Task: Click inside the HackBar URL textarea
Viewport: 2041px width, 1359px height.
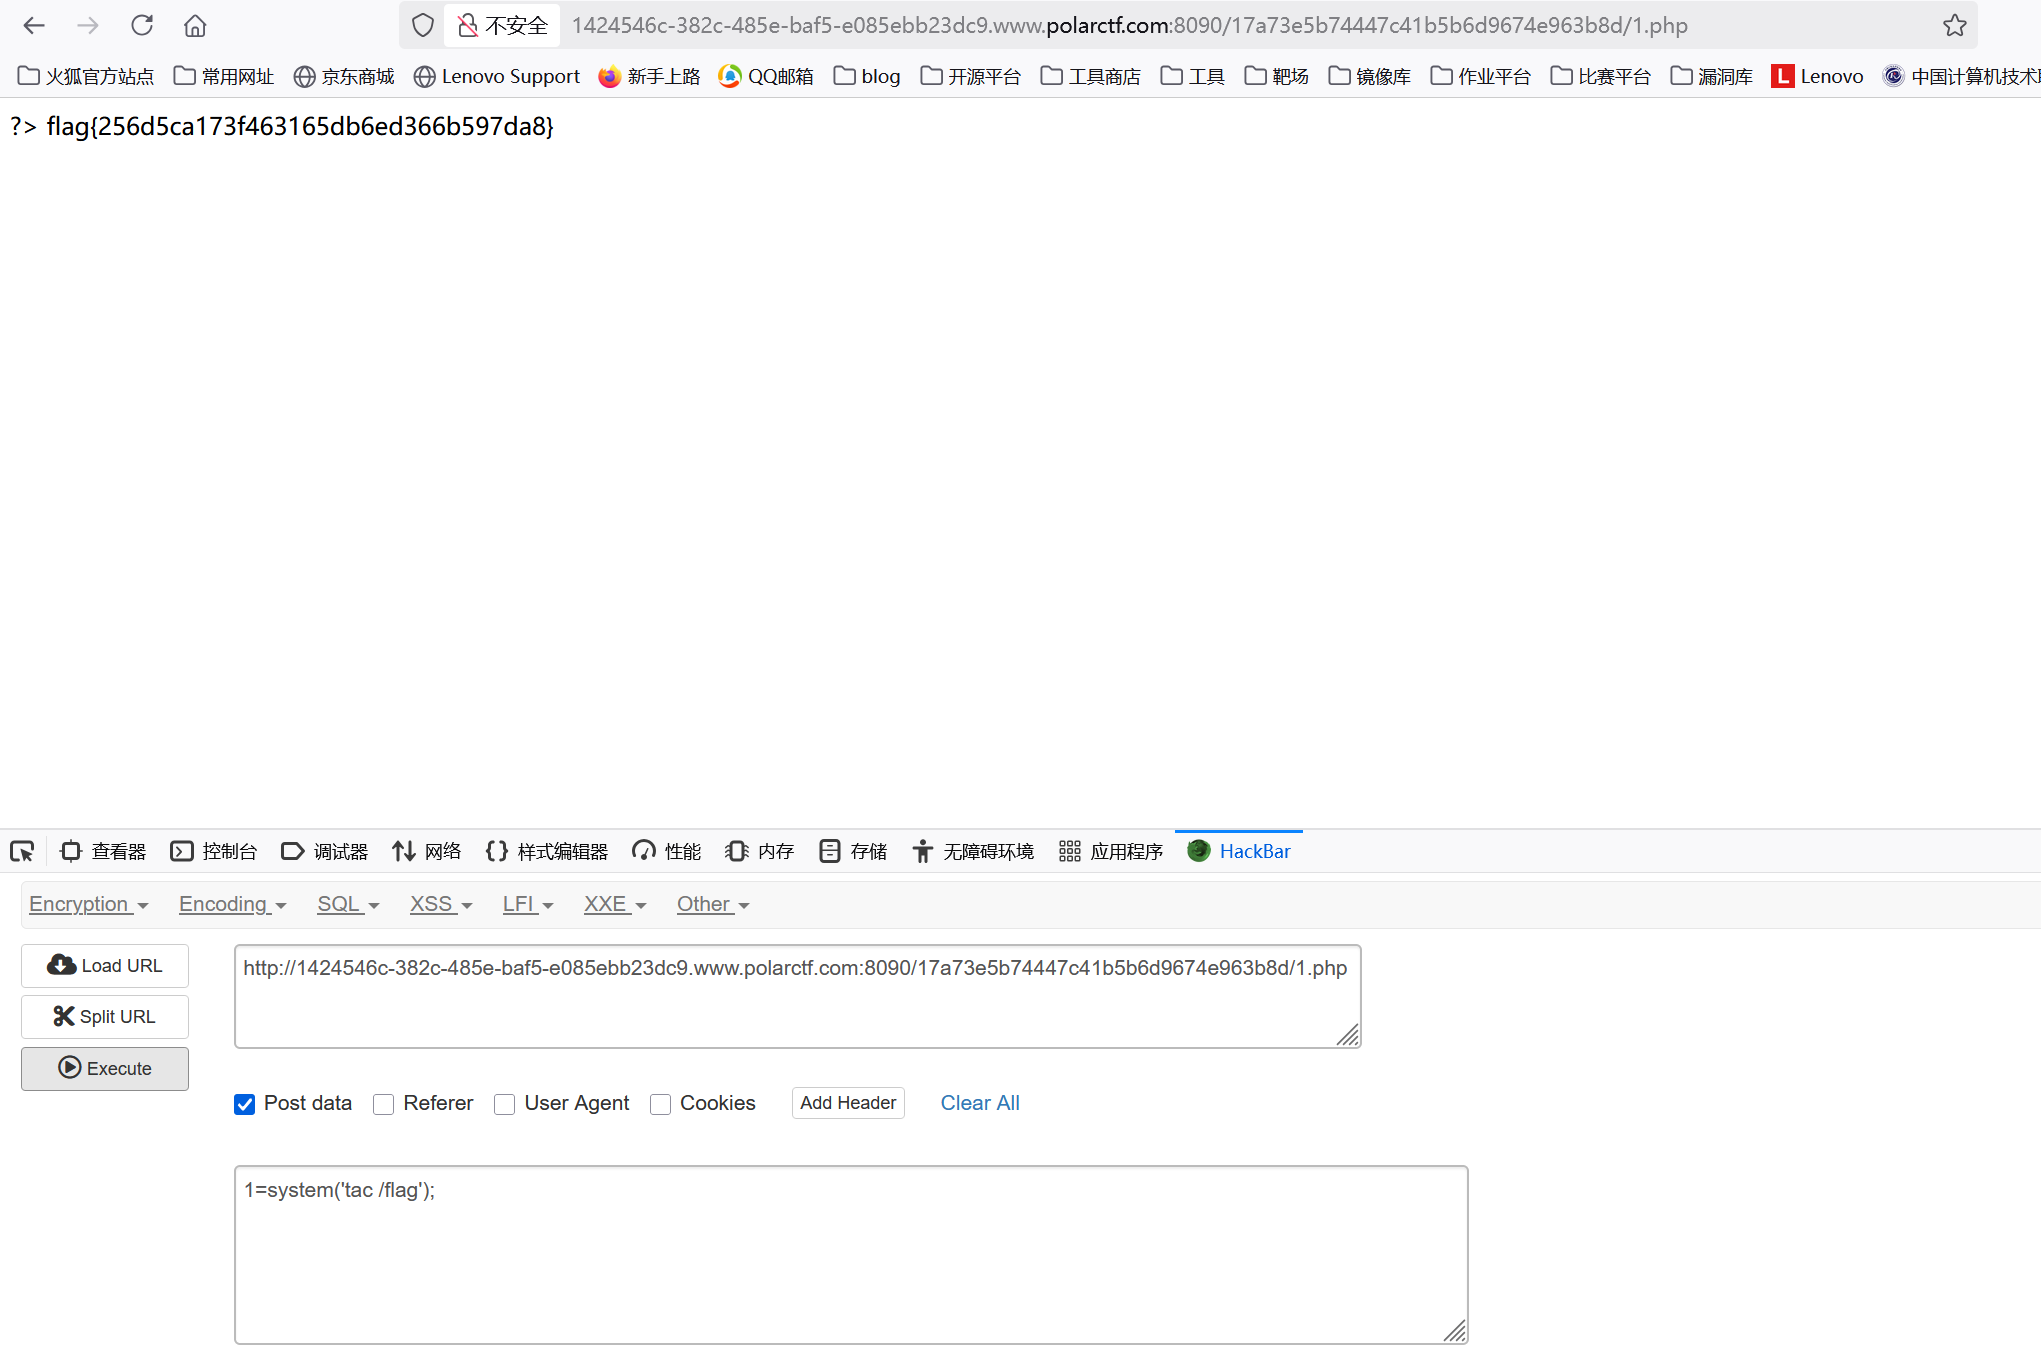Action: tap(797, 997)
